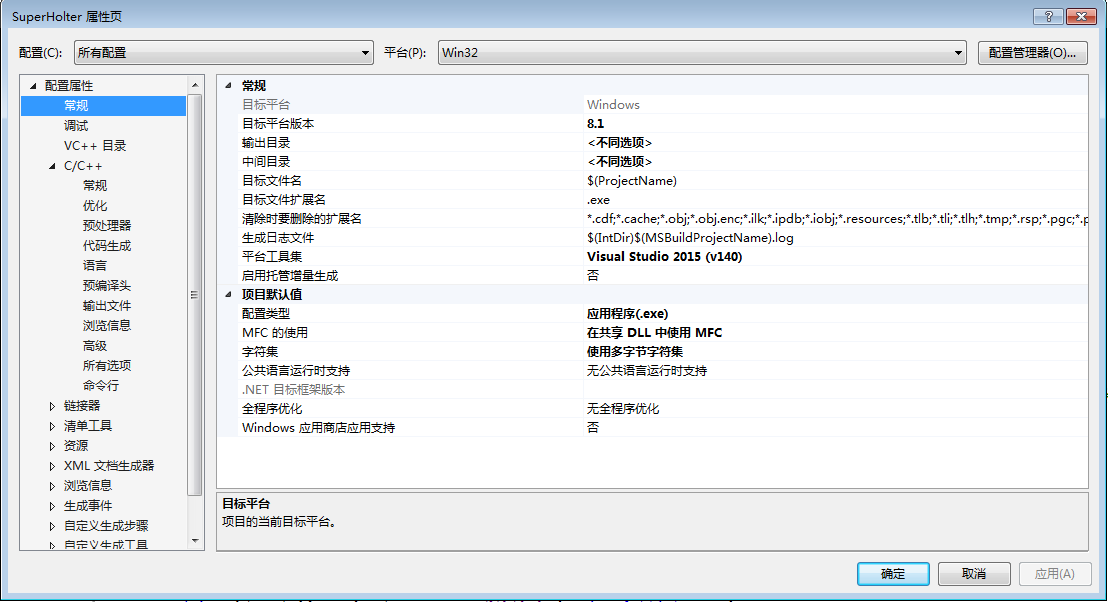Click the $(ProjectName) value field
This screenshot has width=1108, height=602.
[836, 181]
